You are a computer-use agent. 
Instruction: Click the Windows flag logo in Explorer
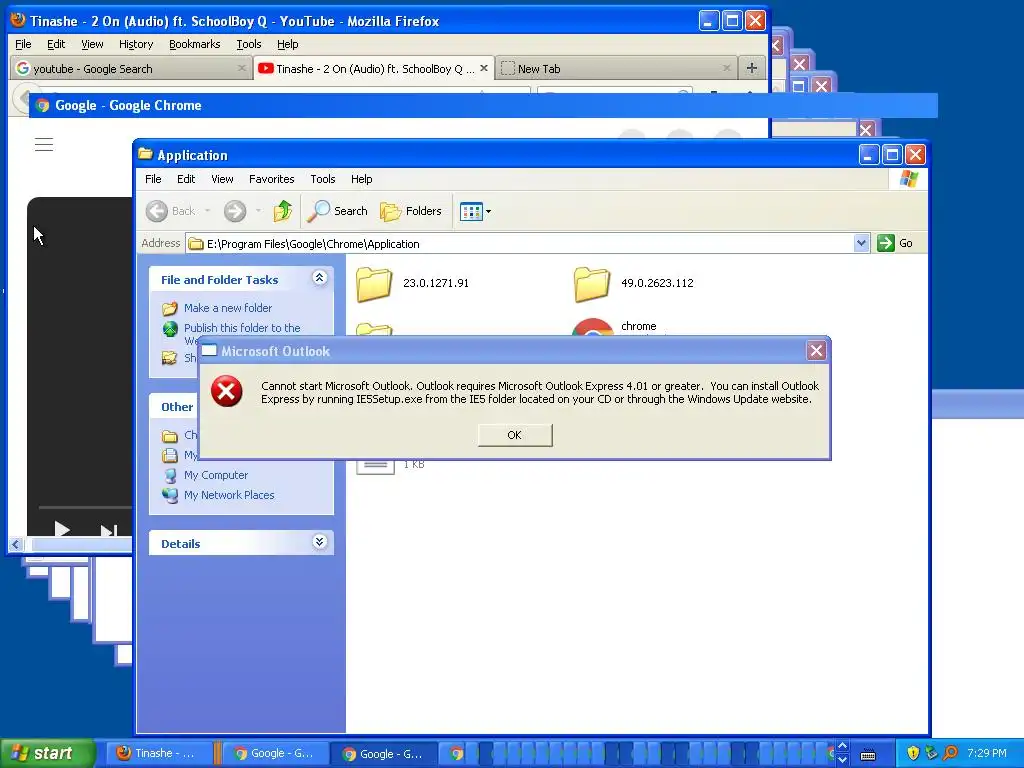point(908,178)
